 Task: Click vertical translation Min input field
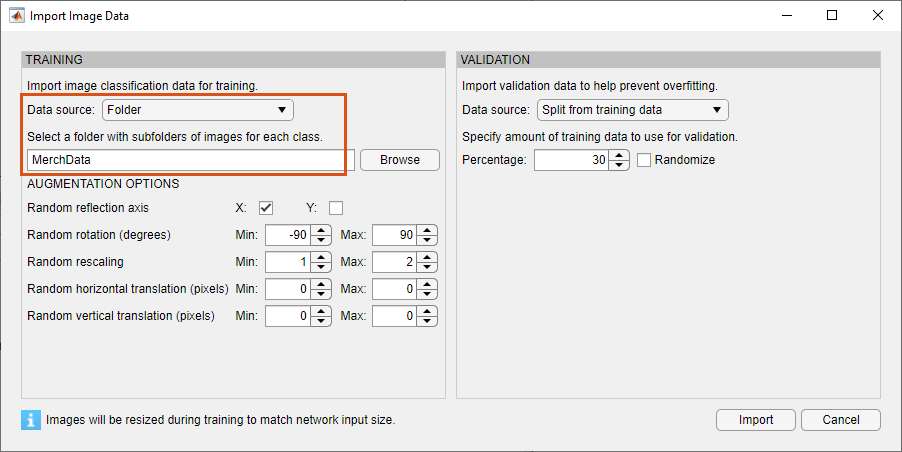(287, 316)
